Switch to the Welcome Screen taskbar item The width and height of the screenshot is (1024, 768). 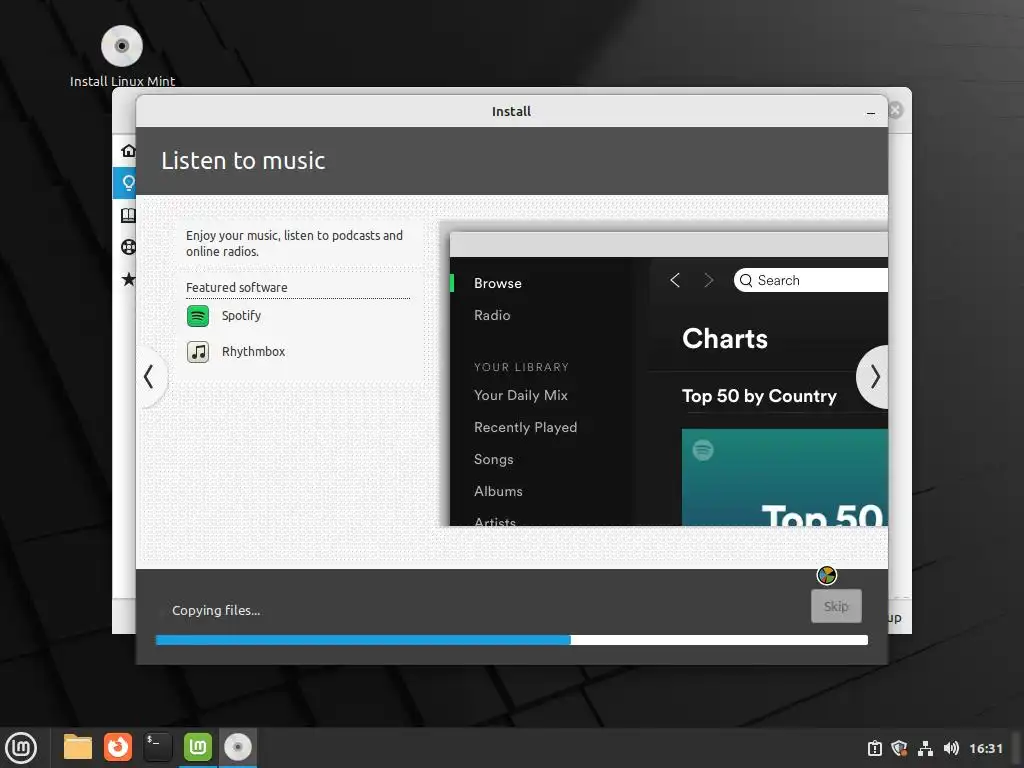[198, 747]
